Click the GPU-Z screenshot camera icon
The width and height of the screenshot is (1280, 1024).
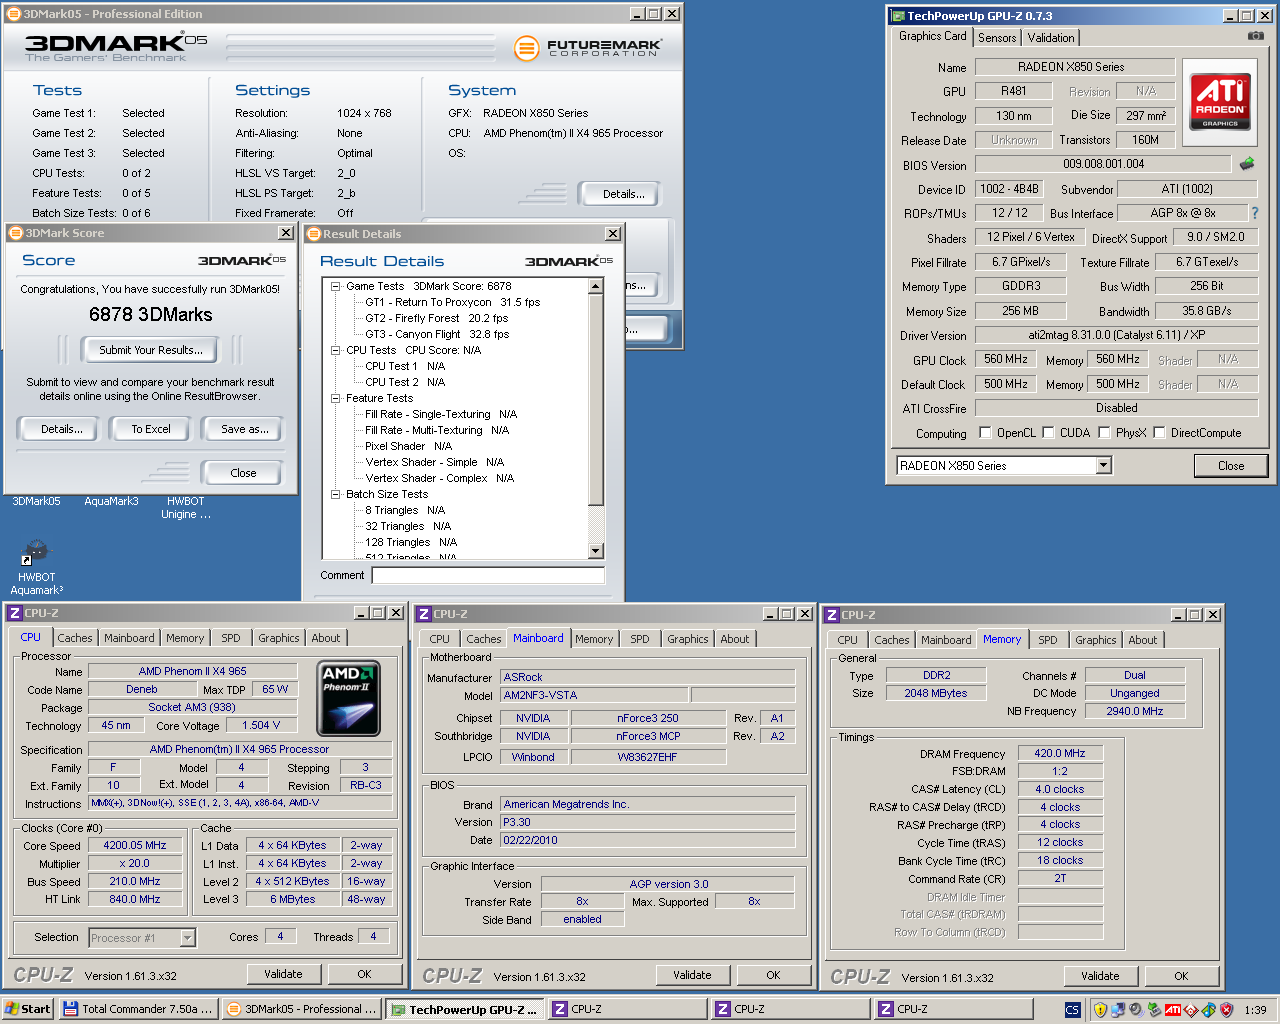click(x=1255, y=36)
